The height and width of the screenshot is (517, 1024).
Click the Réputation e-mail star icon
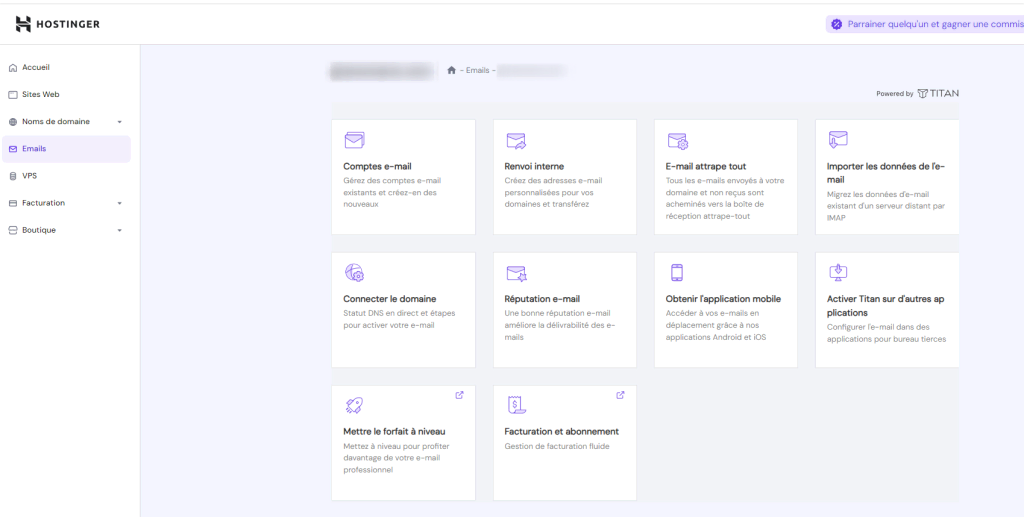516,273
